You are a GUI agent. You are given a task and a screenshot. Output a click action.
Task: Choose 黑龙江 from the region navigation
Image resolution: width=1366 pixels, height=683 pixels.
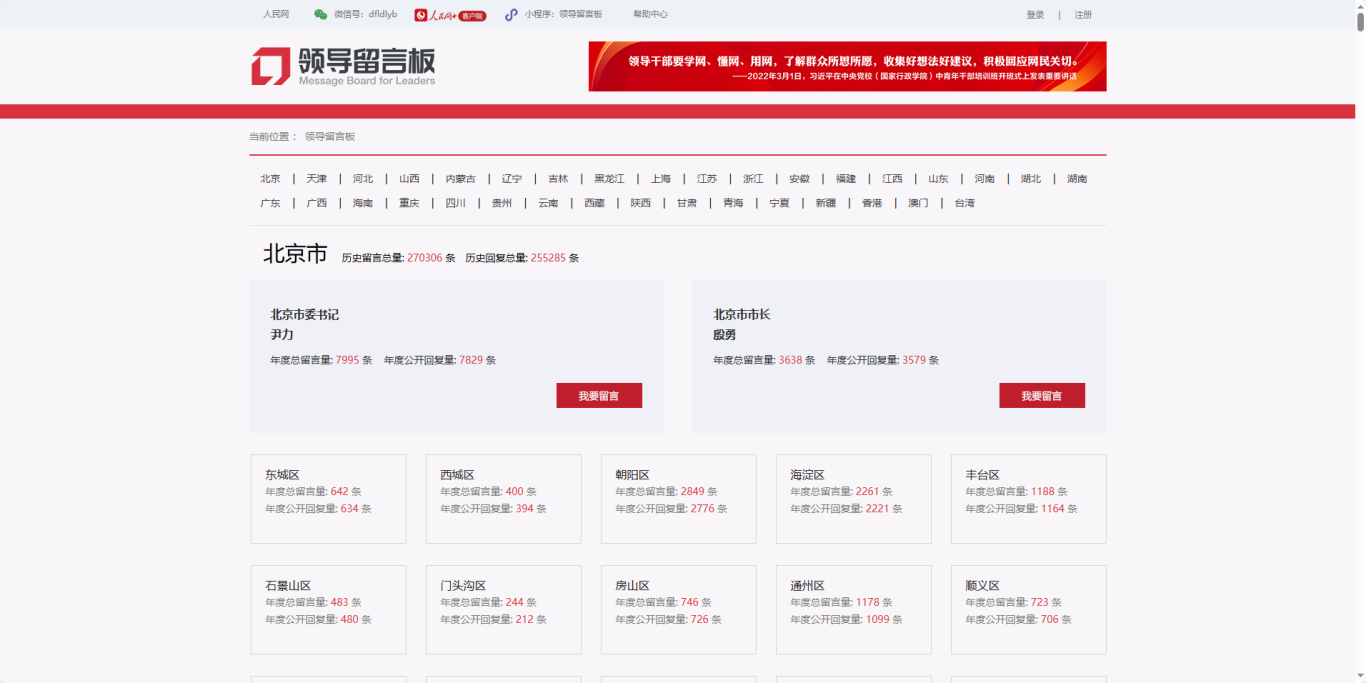(609, 179)
